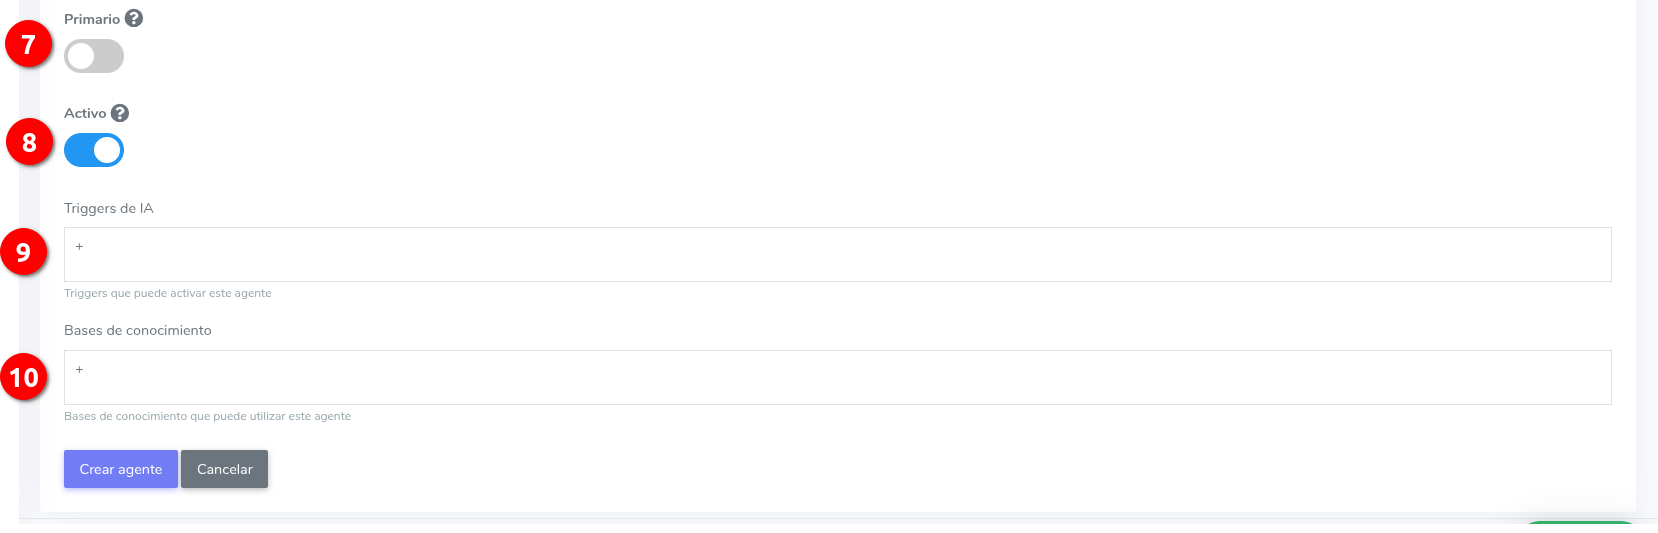Click the Bases de conocimiento label
Screen dimensions: 1658x533
(138, 330)
